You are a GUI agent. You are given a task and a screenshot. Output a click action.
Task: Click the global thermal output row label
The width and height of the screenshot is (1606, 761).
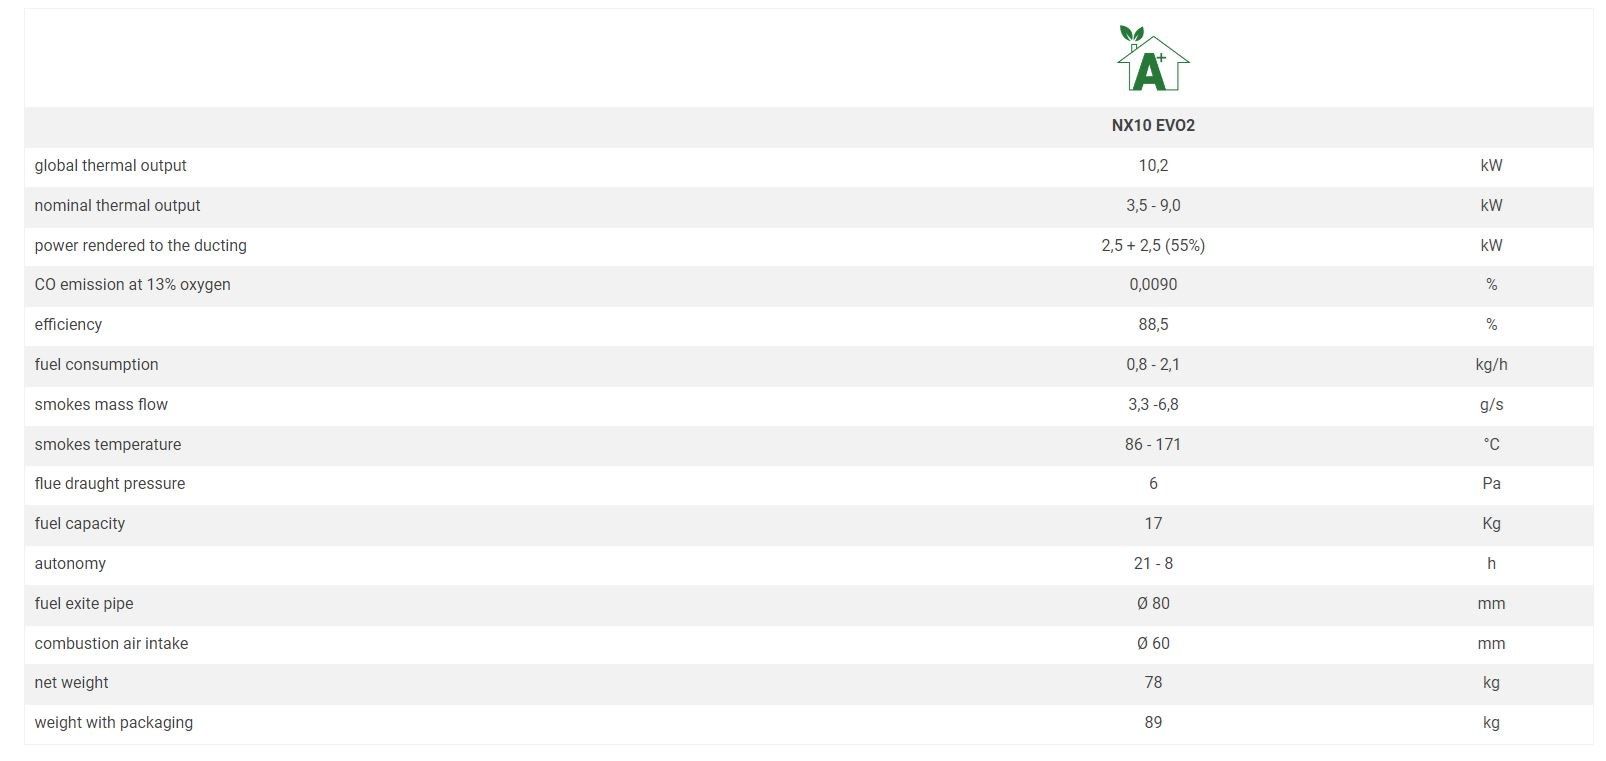(x=110, y=165)
